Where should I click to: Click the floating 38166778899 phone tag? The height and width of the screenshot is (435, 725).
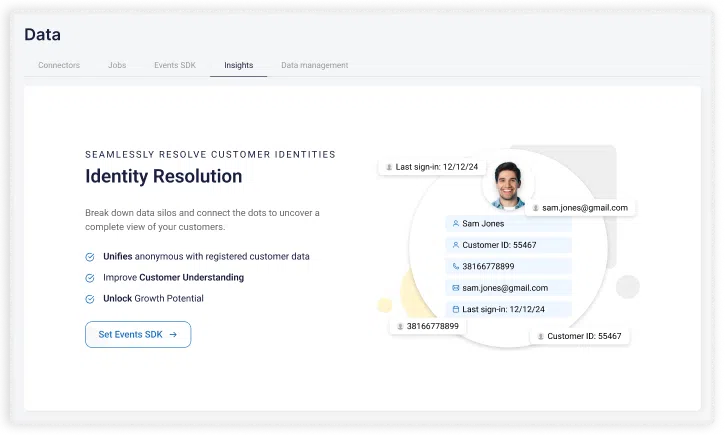click(x=428, y=326)
